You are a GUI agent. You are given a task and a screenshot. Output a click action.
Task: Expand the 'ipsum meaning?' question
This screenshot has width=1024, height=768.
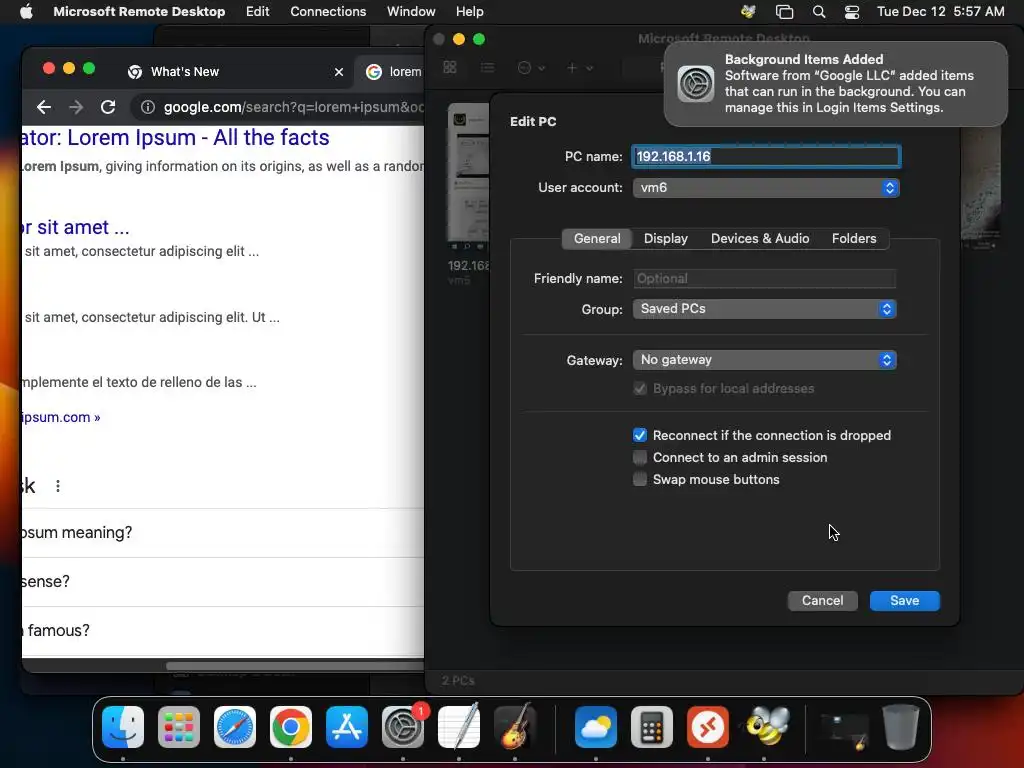point(223,533)
